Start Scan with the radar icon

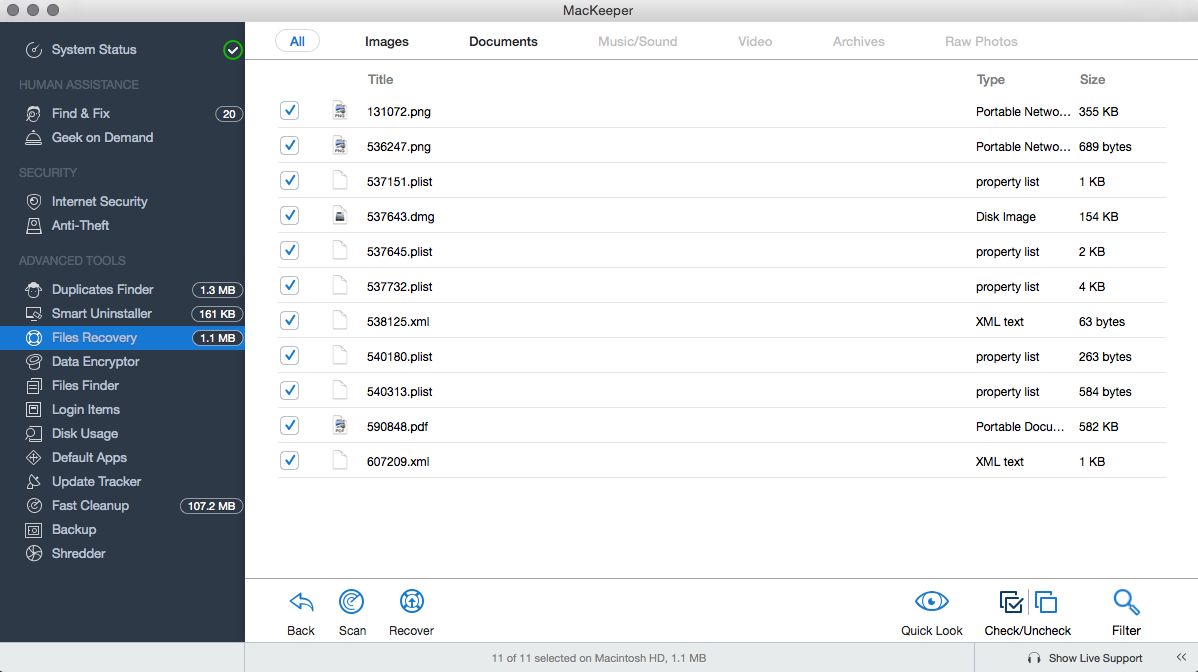(351, 602)
